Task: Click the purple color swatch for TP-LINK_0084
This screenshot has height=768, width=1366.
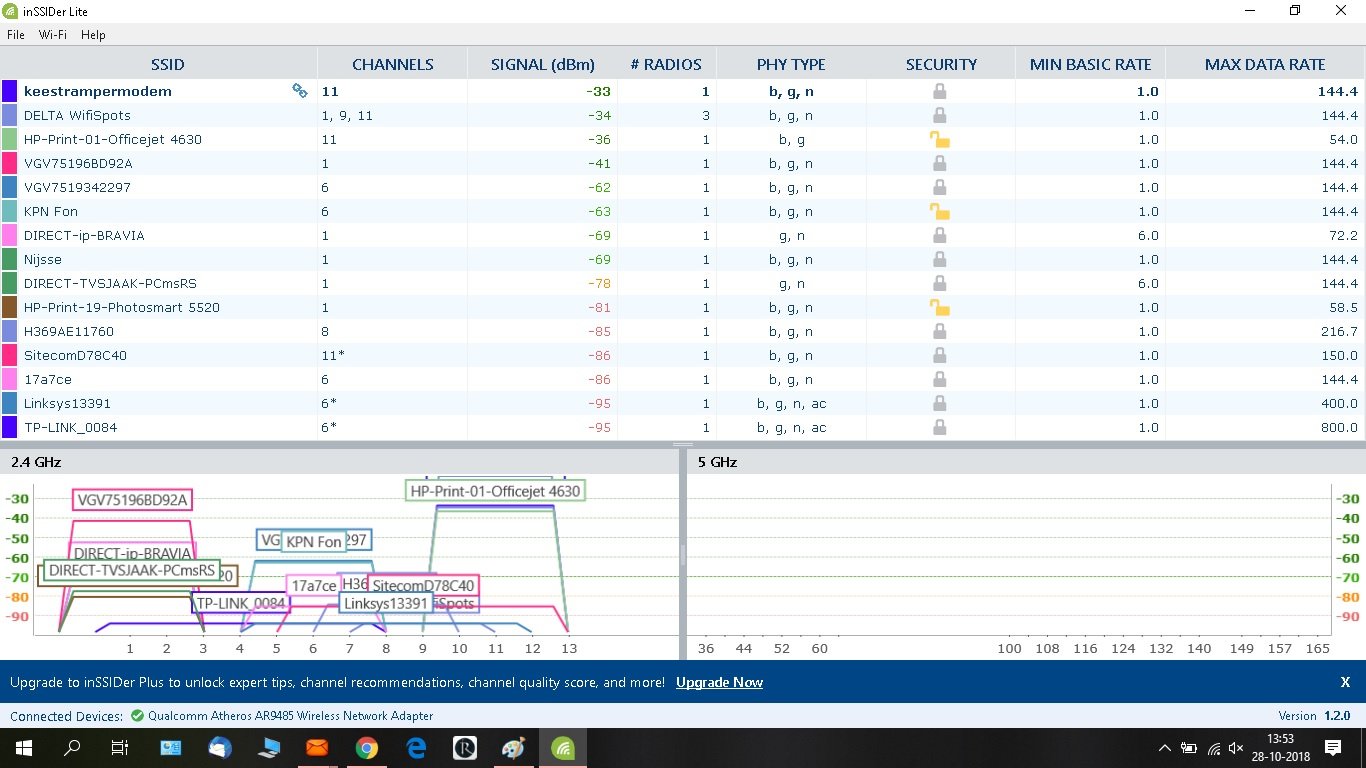Action: pyautogui.click(x=9, y=427)
